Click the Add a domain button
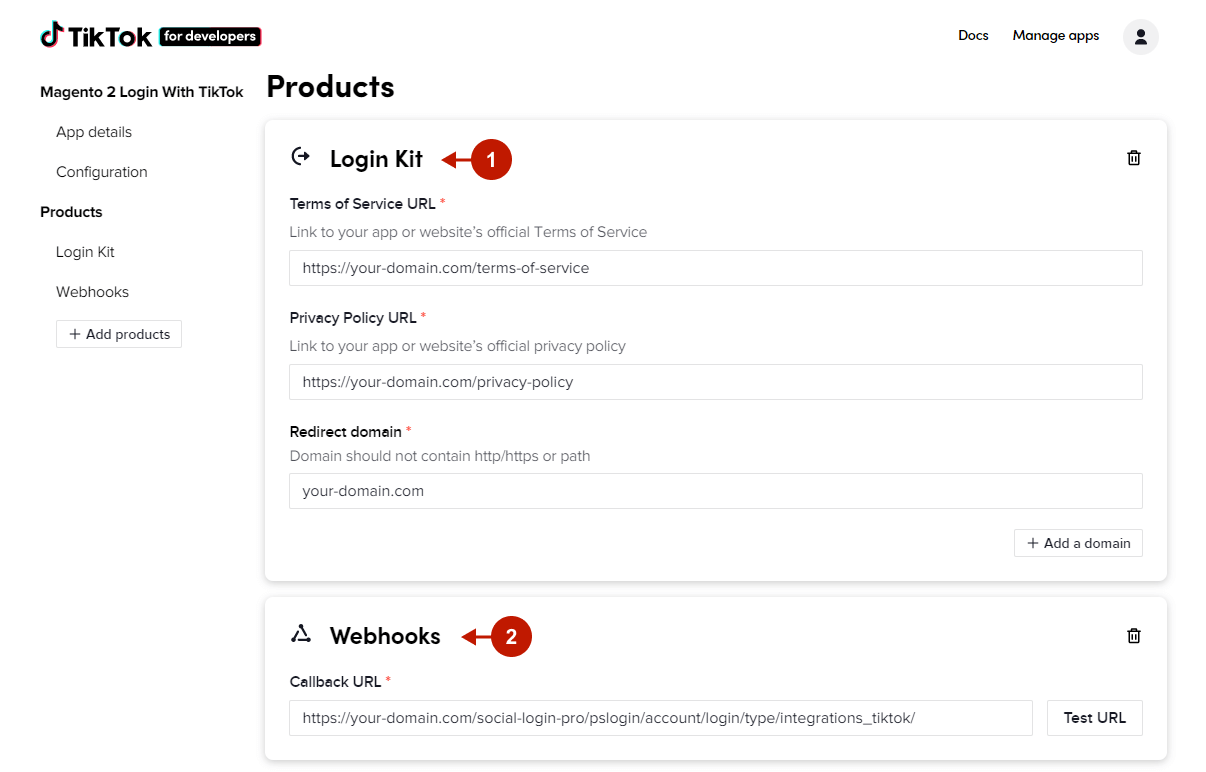1206x772 pixels. pyautogui.click(x=1078, y=543)
